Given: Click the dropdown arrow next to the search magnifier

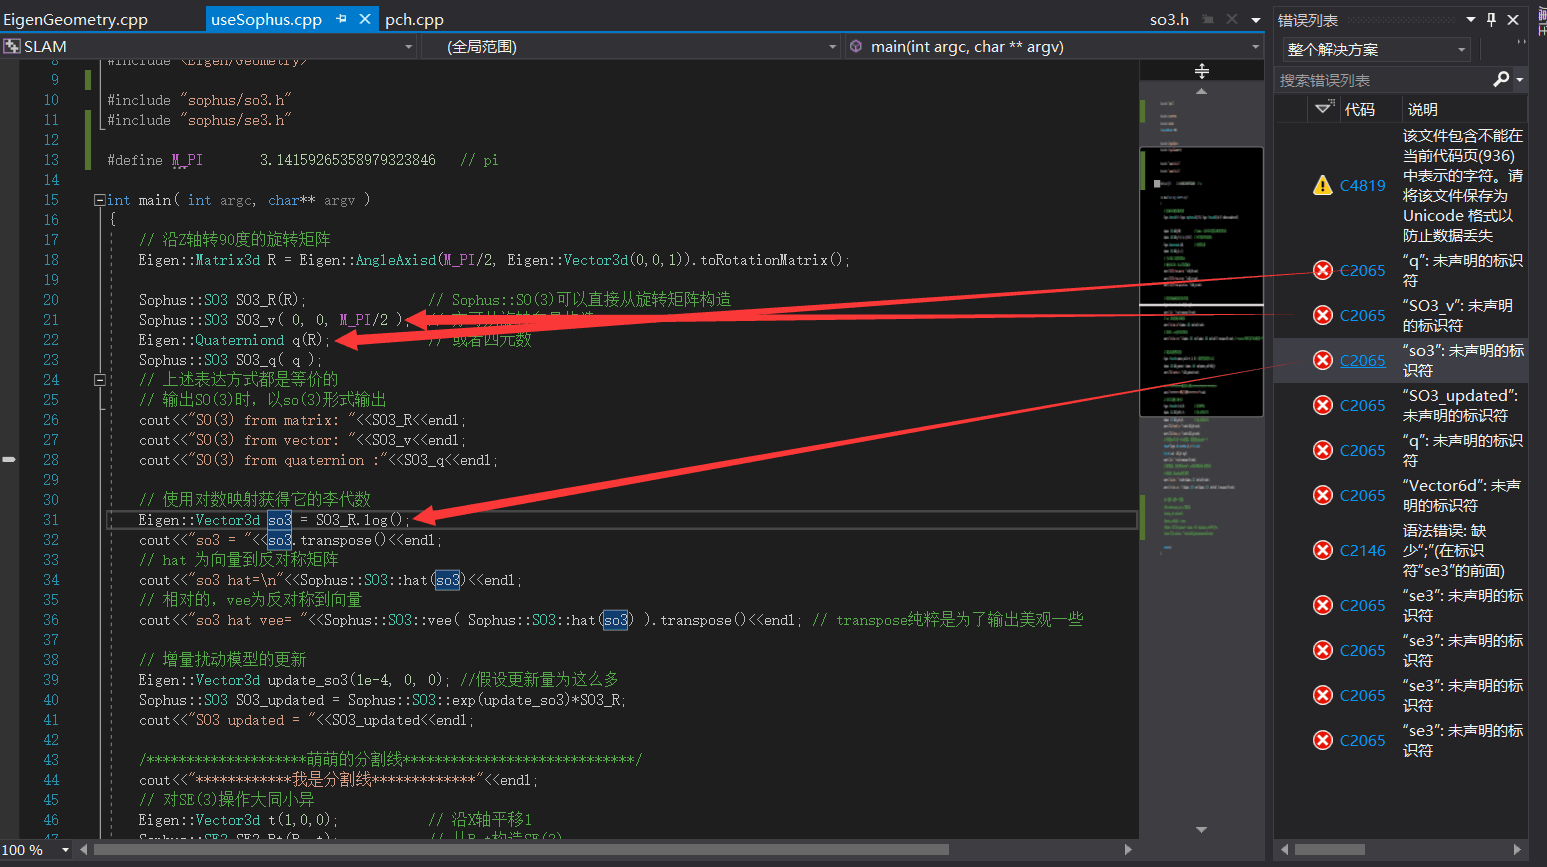Looking at the screenshot, I should click(x=1521, y=79).
